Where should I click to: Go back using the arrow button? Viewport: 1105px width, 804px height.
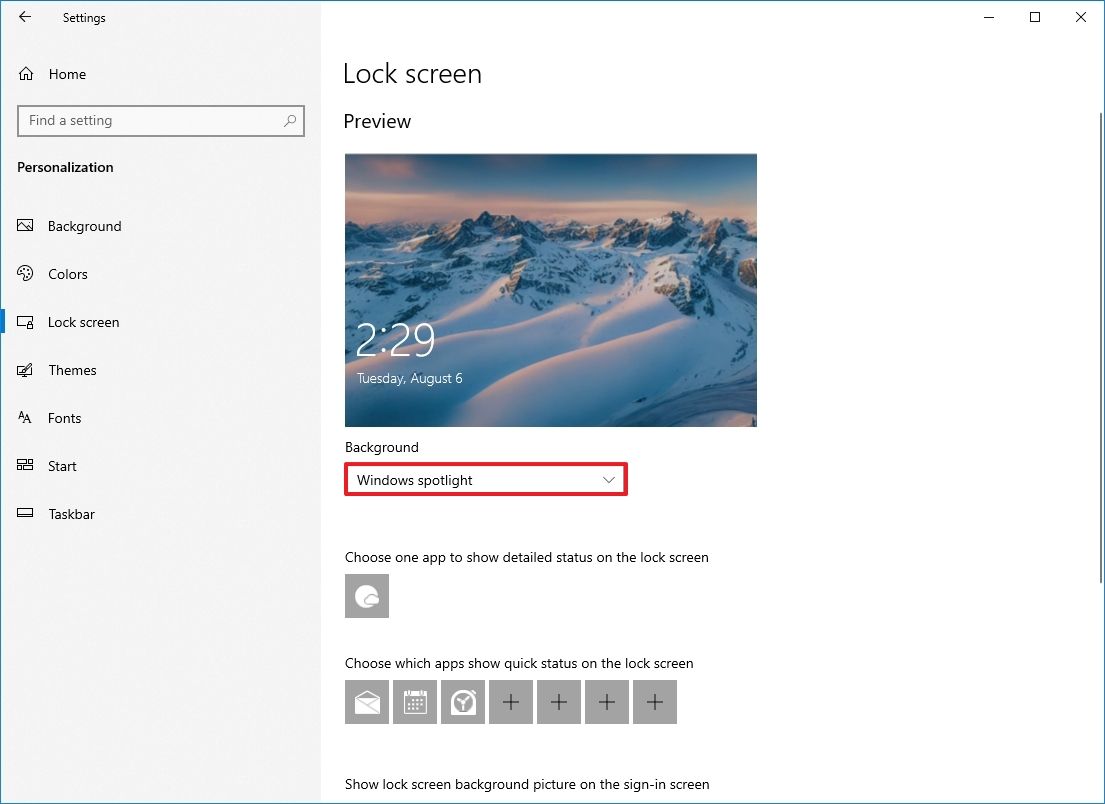click(x=24, y=17)
